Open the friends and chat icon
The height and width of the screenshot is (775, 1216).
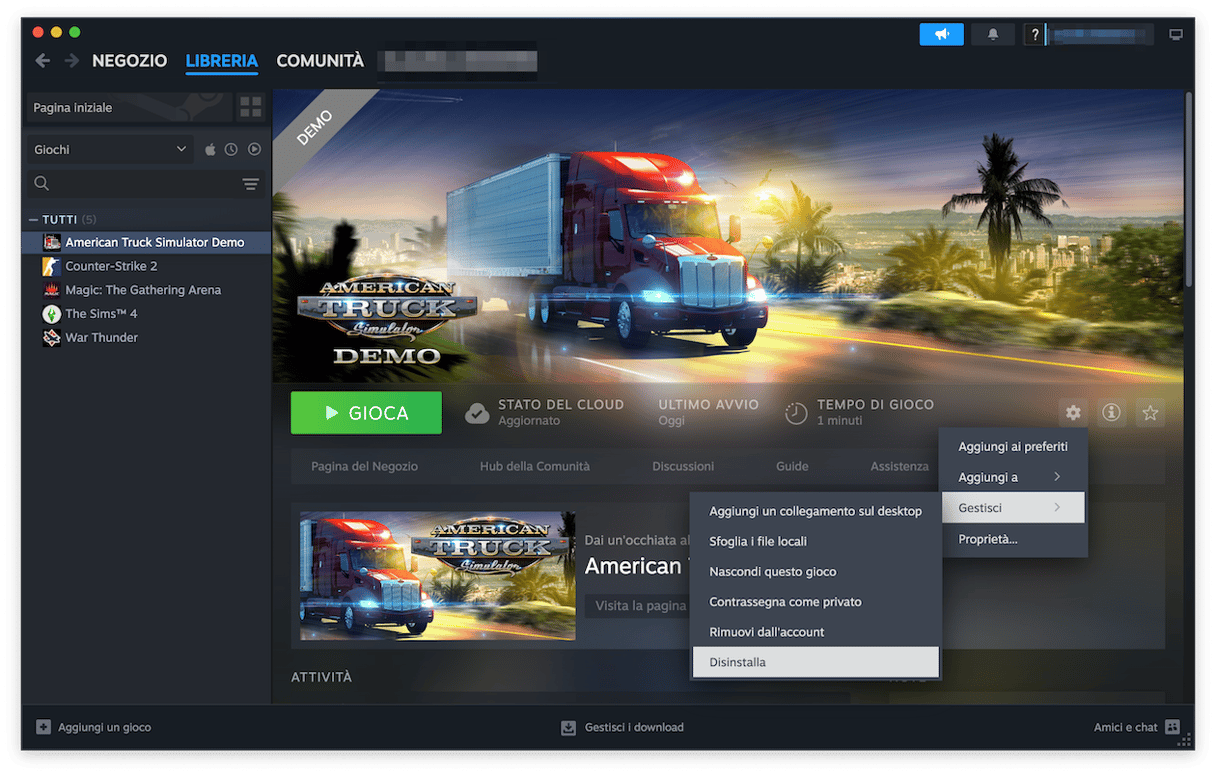tap(1172, 727)
